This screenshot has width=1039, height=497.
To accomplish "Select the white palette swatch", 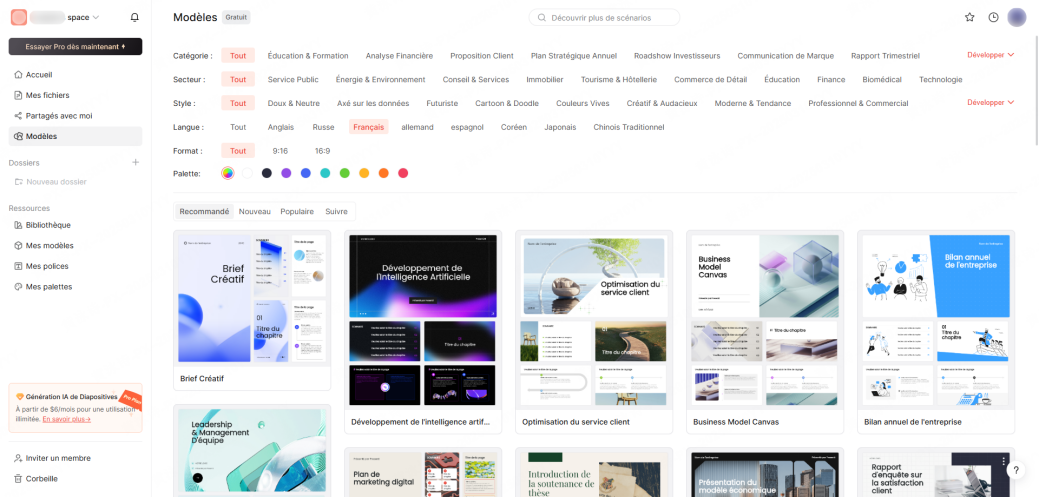I will coord(247,173).
